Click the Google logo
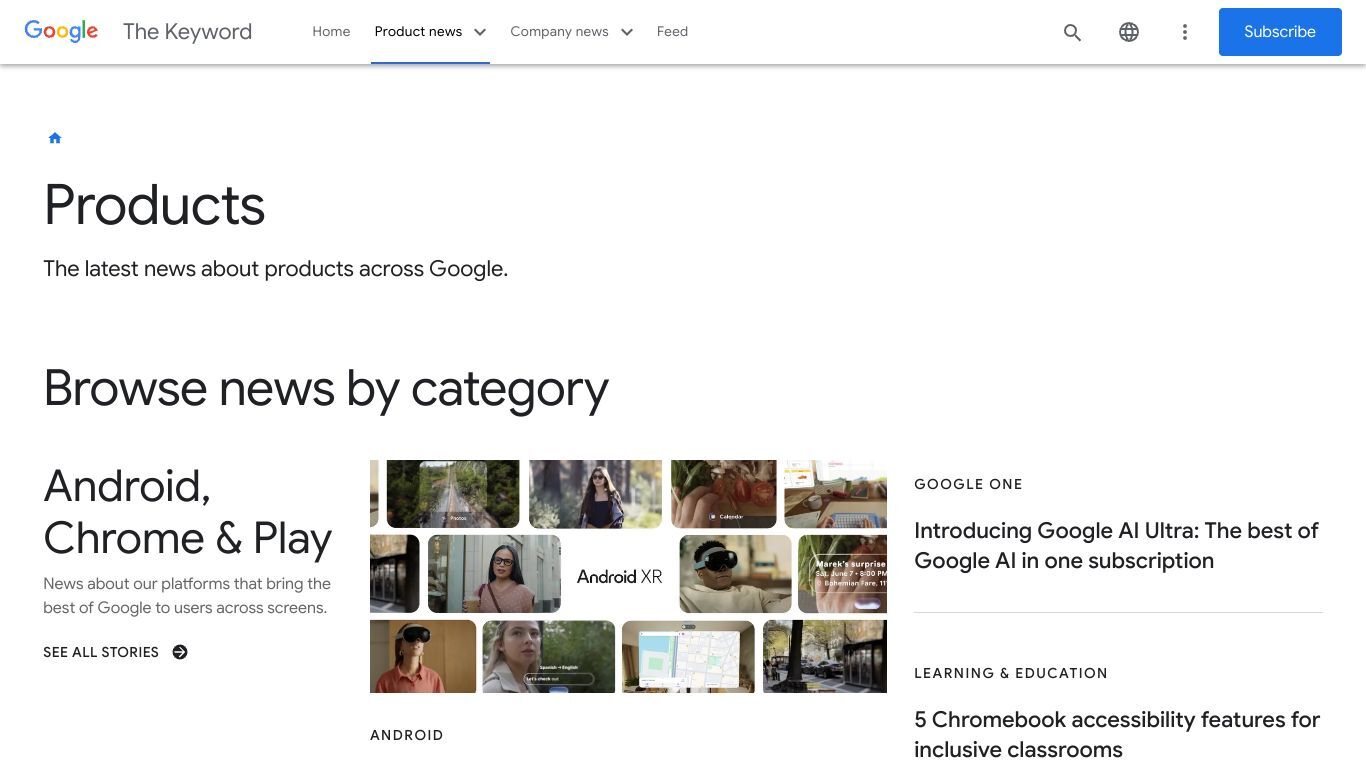1366x768 pixels. (61, 31)
